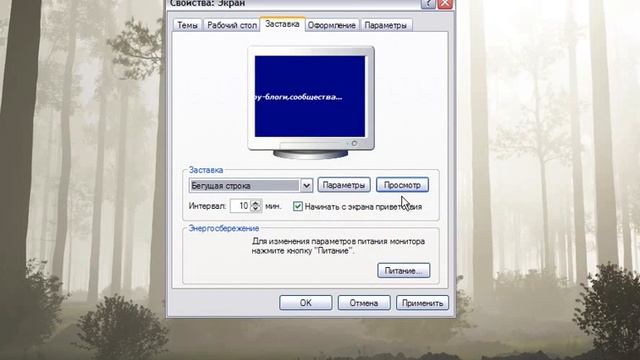Go to the Оформление tab
The image size is (640, 360).
331,25
